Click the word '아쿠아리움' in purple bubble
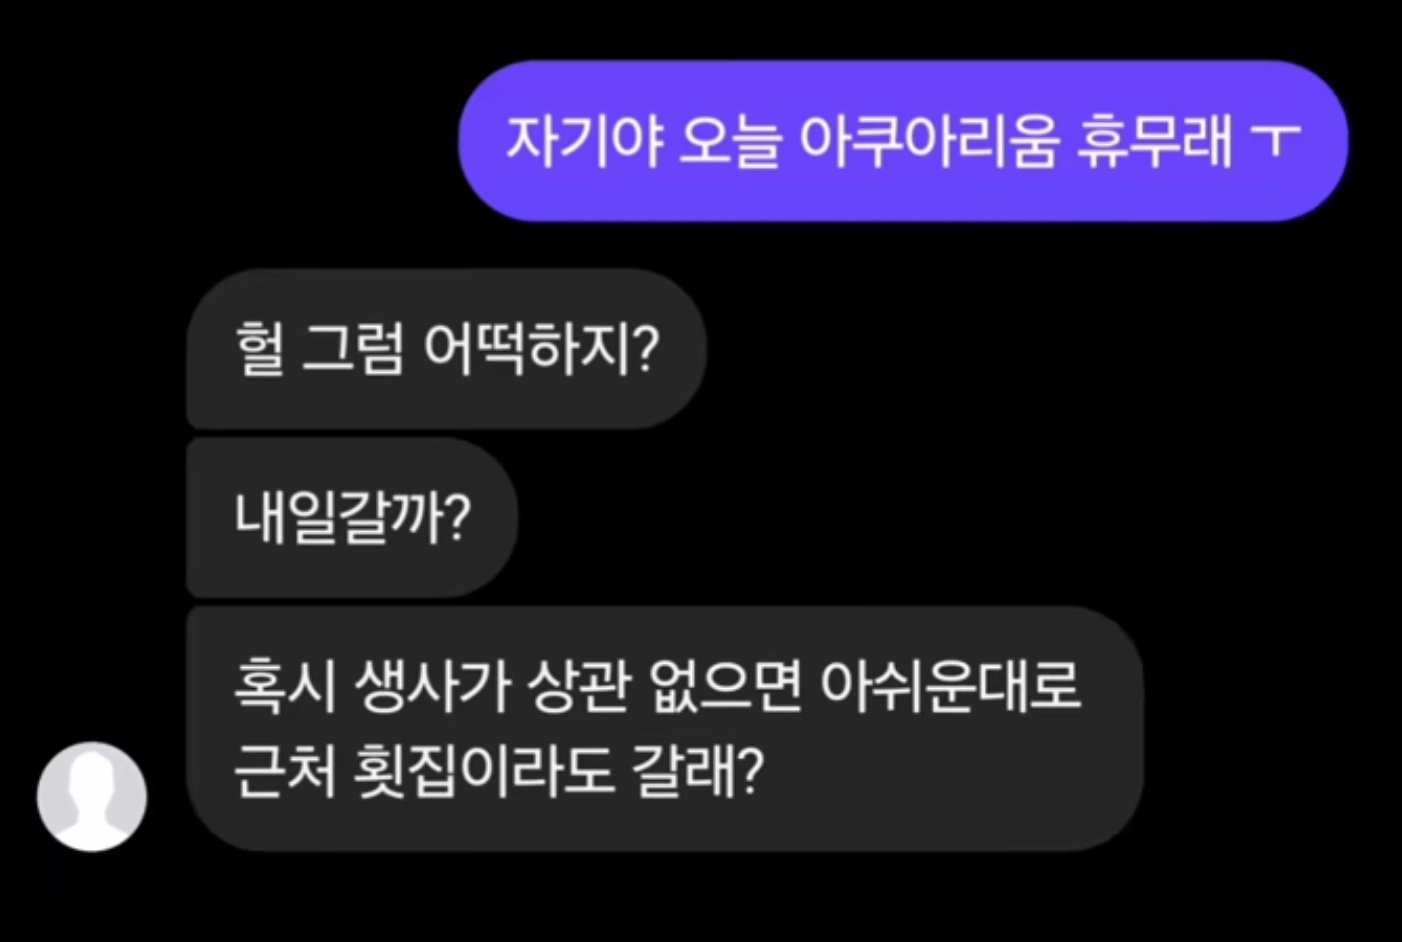The image size is (1402, 942). (x=929, y=142)
